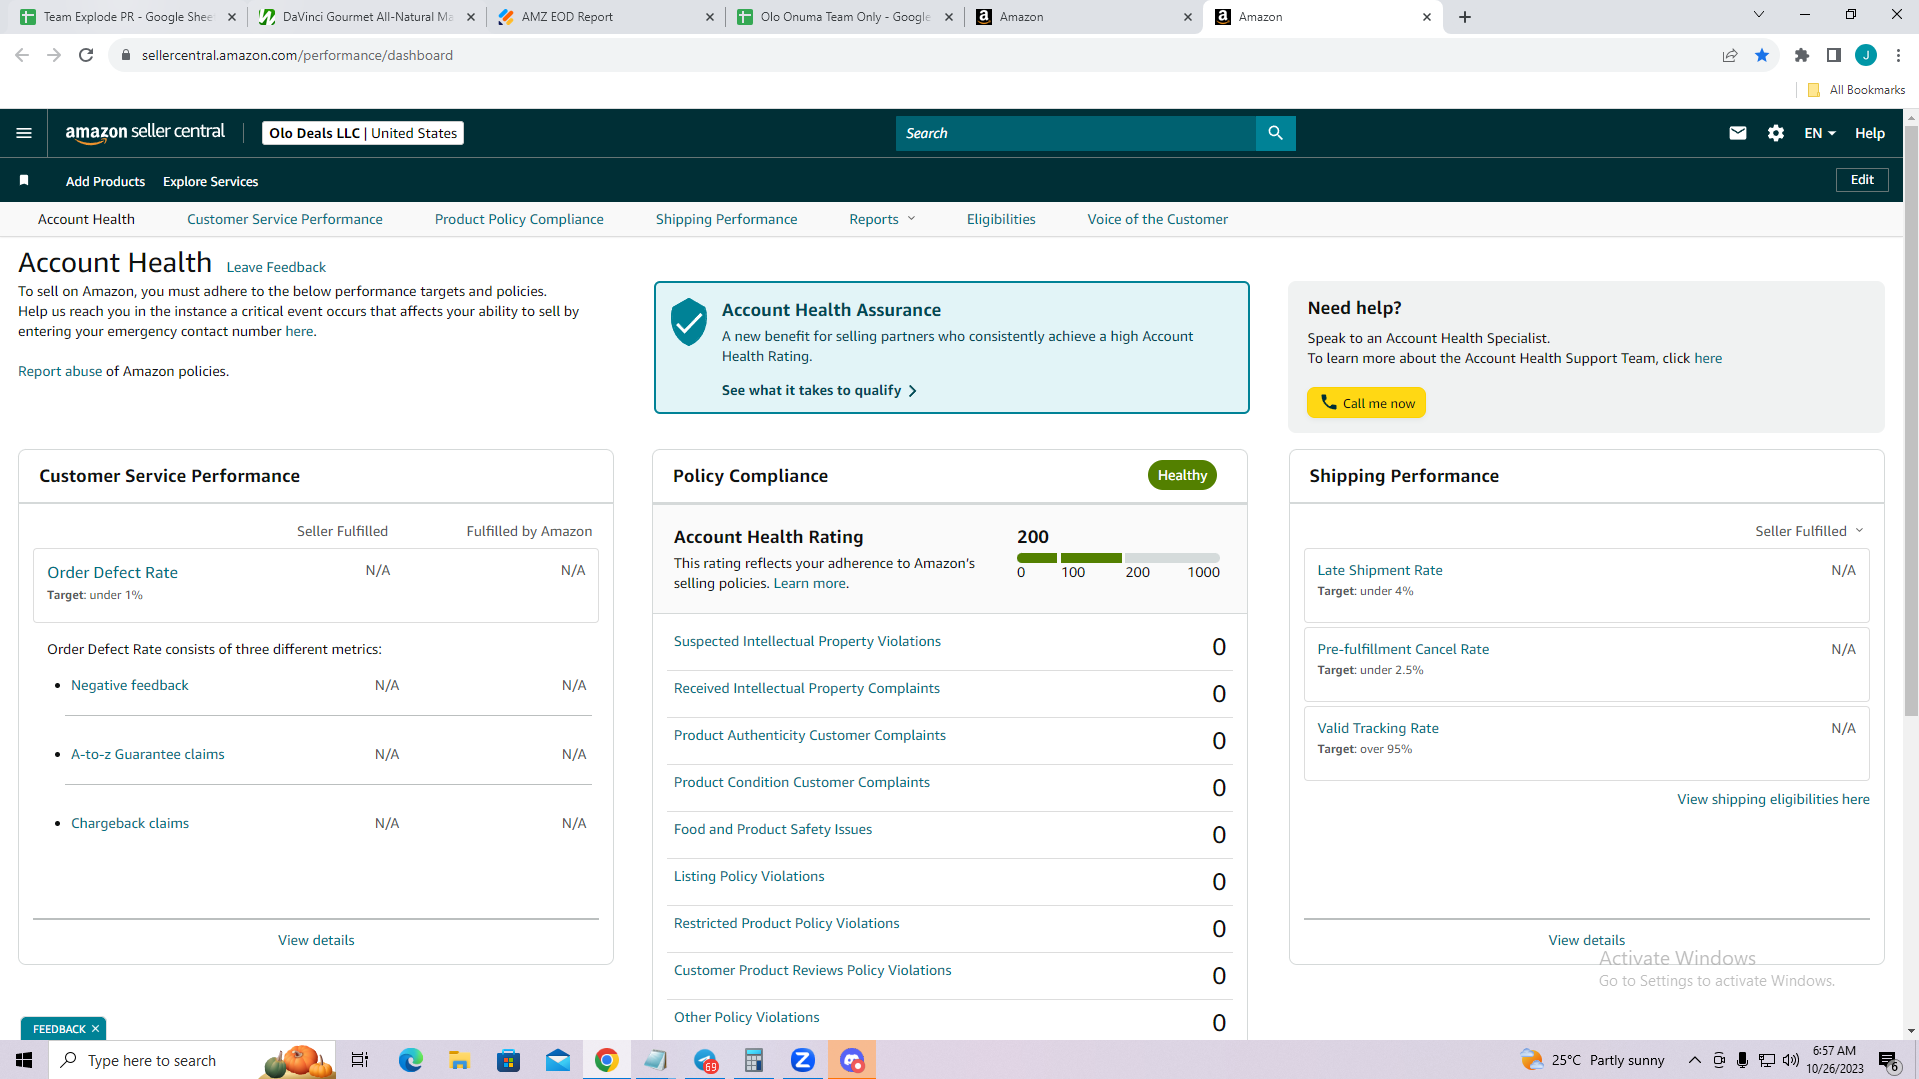Open the Eligibilities tab
1919x1079 pixels.
click(1001, 219)
